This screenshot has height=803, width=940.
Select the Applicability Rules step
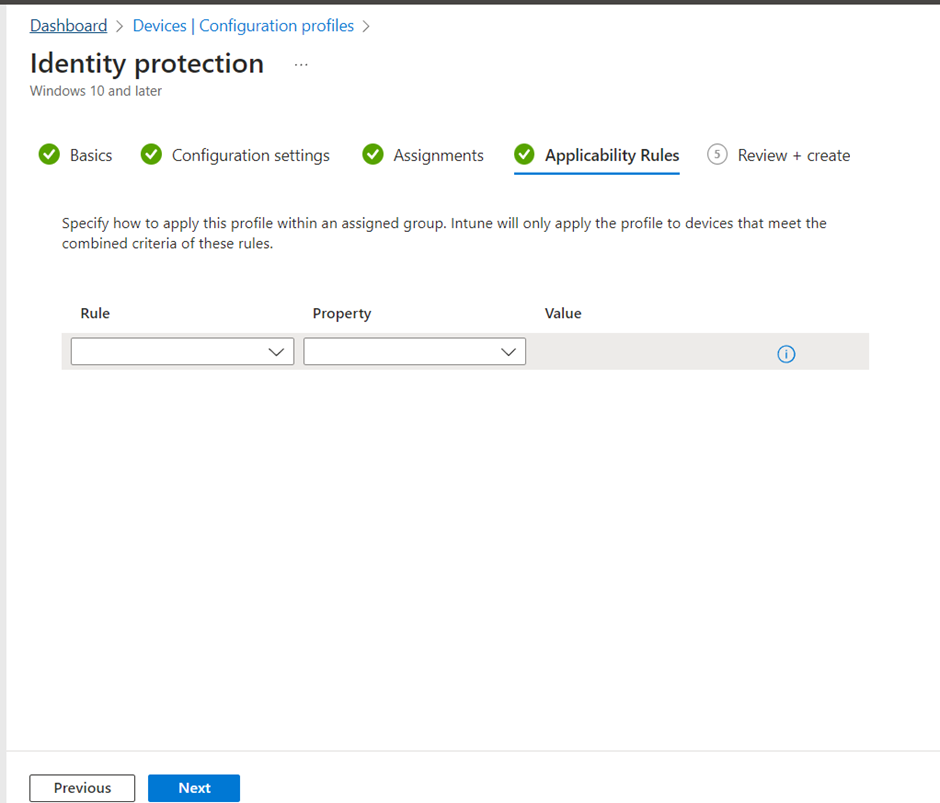(x=596, y=155)
